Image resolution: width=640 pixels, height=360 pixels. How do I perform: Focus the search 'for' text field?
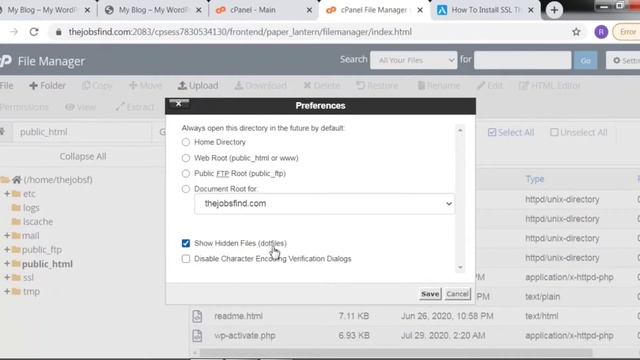pyautogui.click(x=522, y=60)
